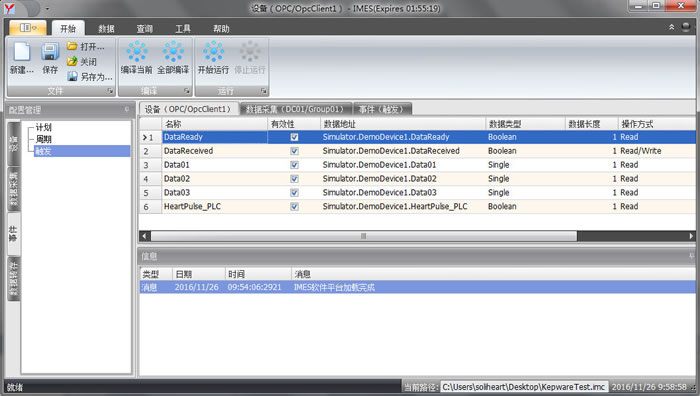This screenshot has width=700, height=396.
Task: Open quick access toolbar dropdown arrow
Action: 47,8
